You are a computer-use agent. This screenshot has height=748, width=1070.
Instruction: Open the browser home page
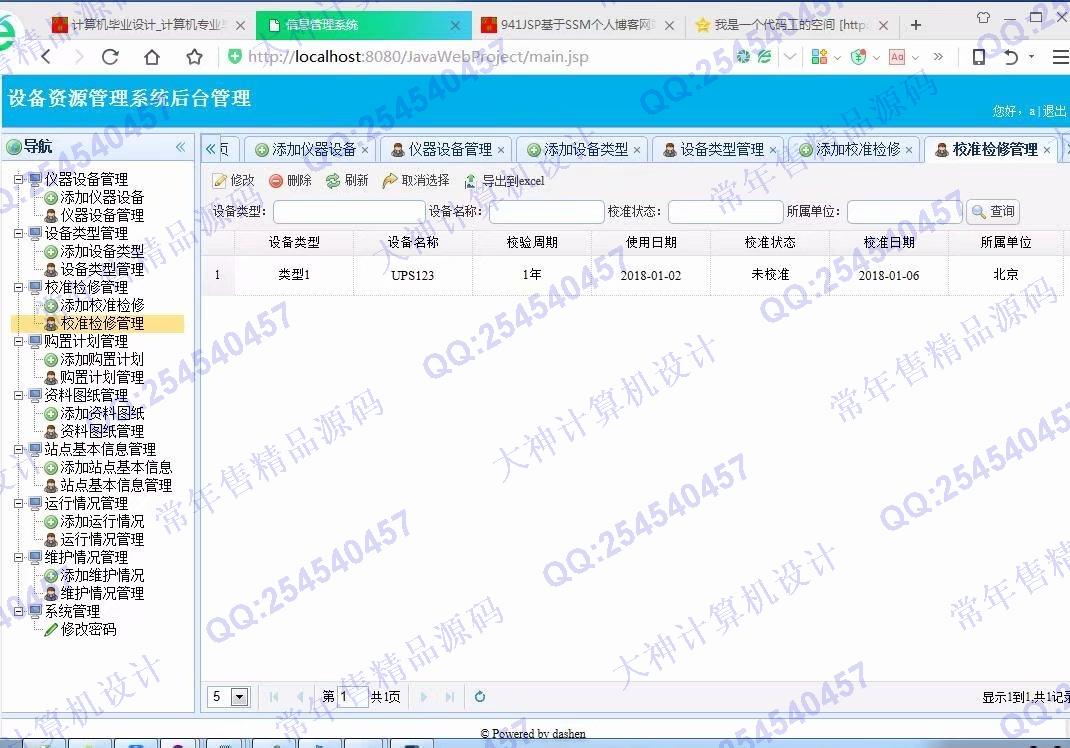(x=152, y=57)
